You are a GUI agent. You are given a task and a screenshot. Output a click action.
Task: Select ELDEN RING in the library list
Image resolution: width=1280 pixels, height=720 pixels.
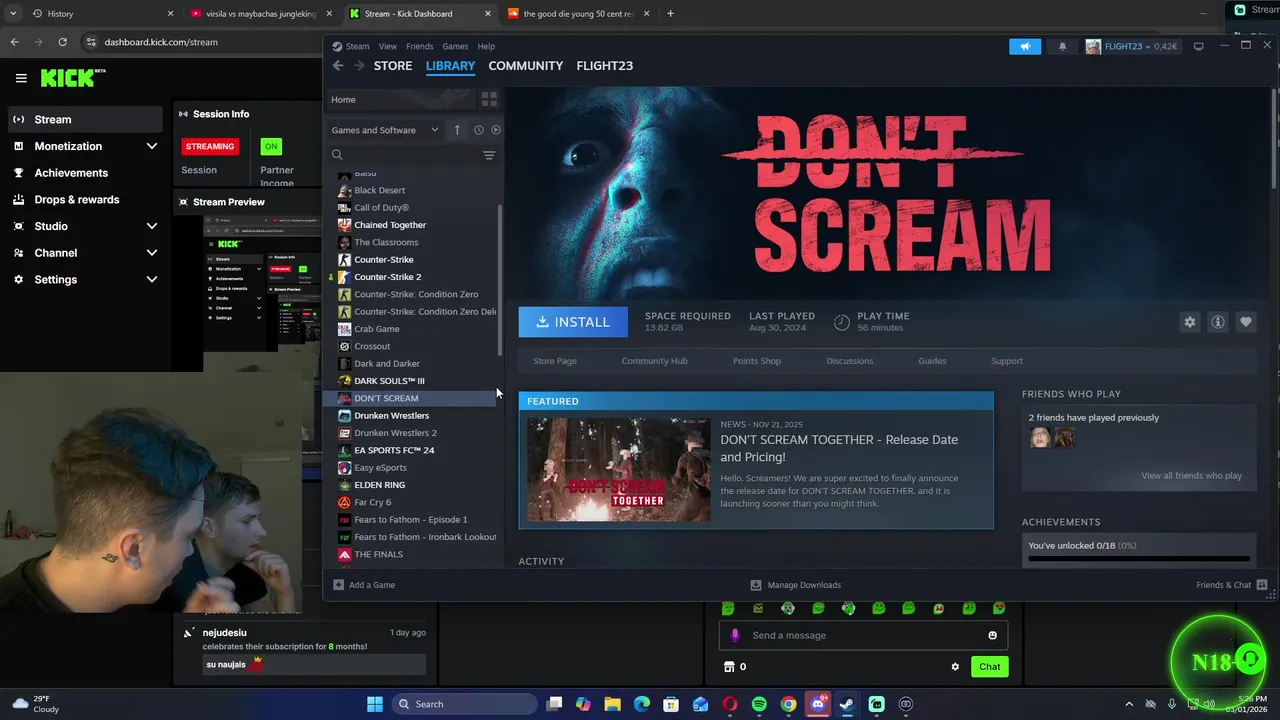(x=380, y=485)
